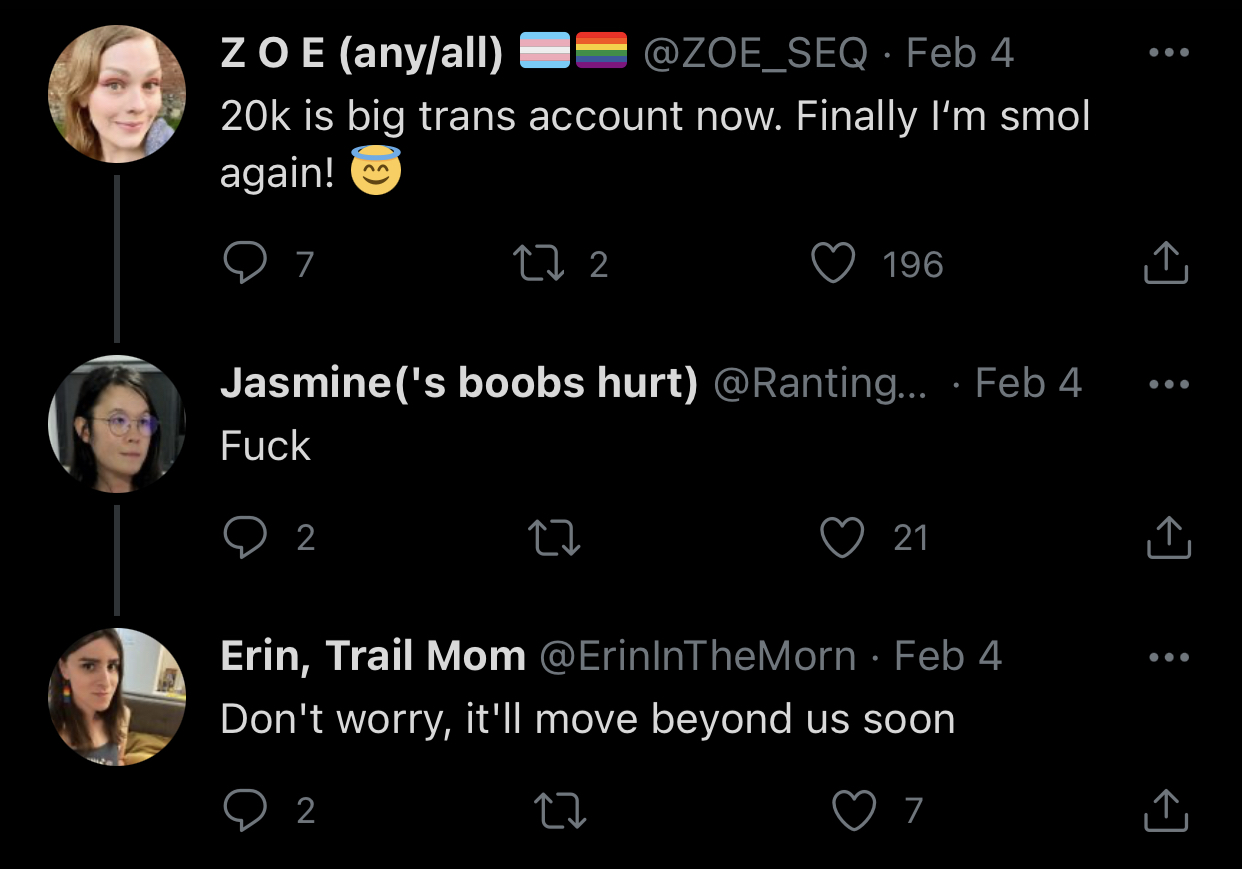Open Erin, Trail Mom's avatar
Screen dimensions: 1242x869
click(x=117, y=697)
